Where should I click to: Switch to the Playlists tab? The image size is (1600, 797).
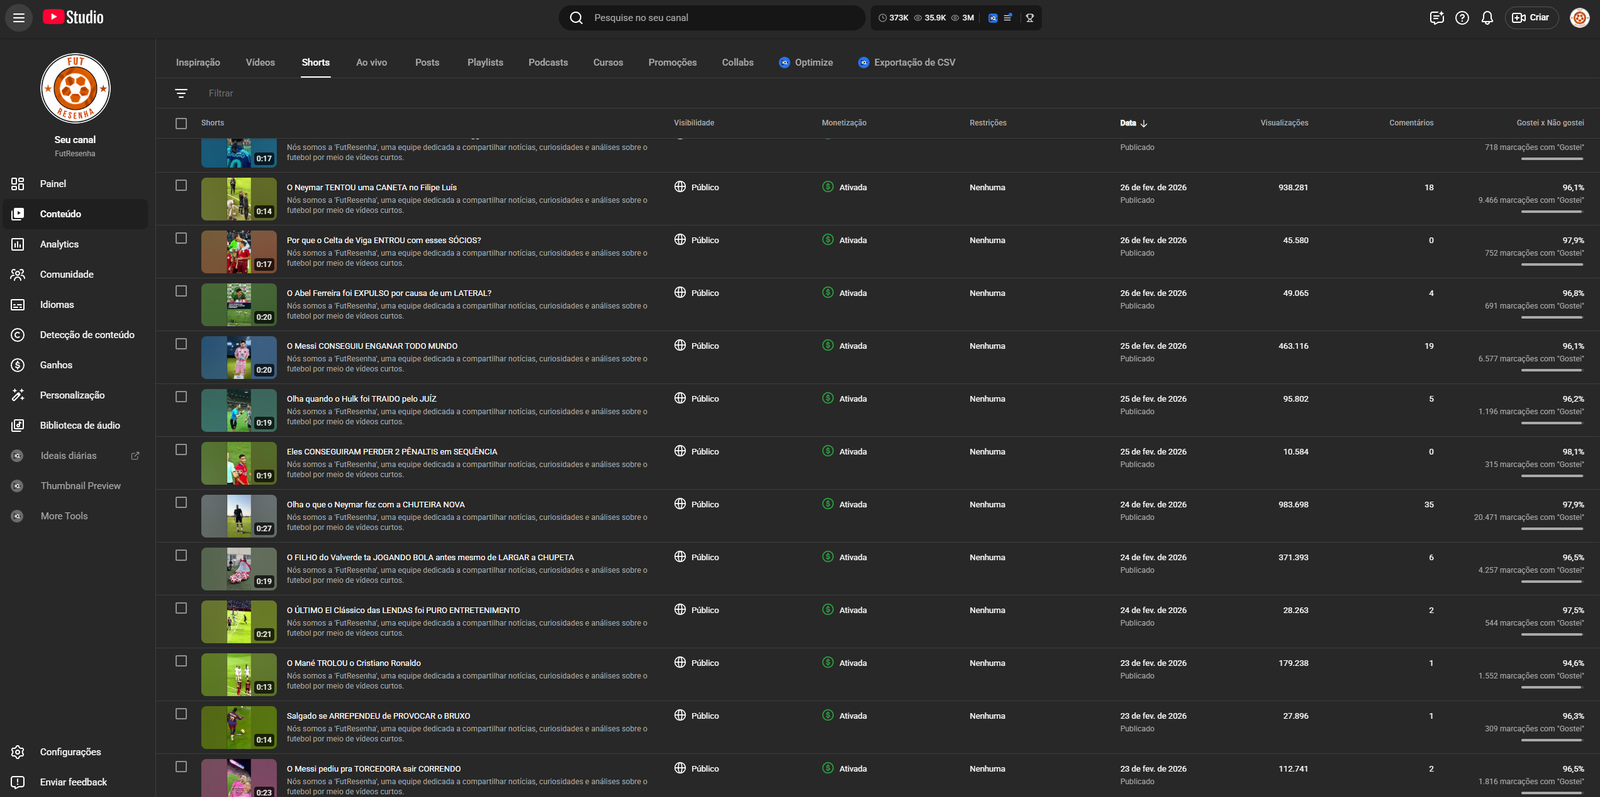click(x=485, y=62)
